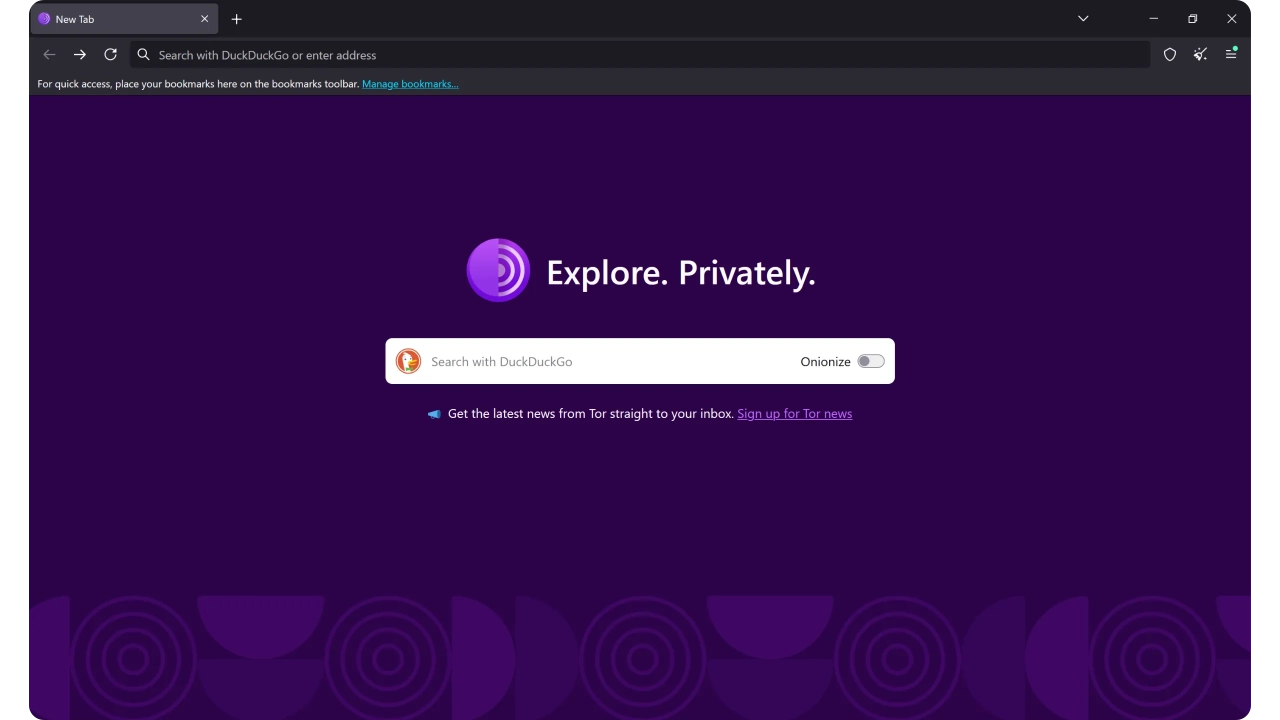
Task: Click the large Tor onion logo
Action: (498, 270)
